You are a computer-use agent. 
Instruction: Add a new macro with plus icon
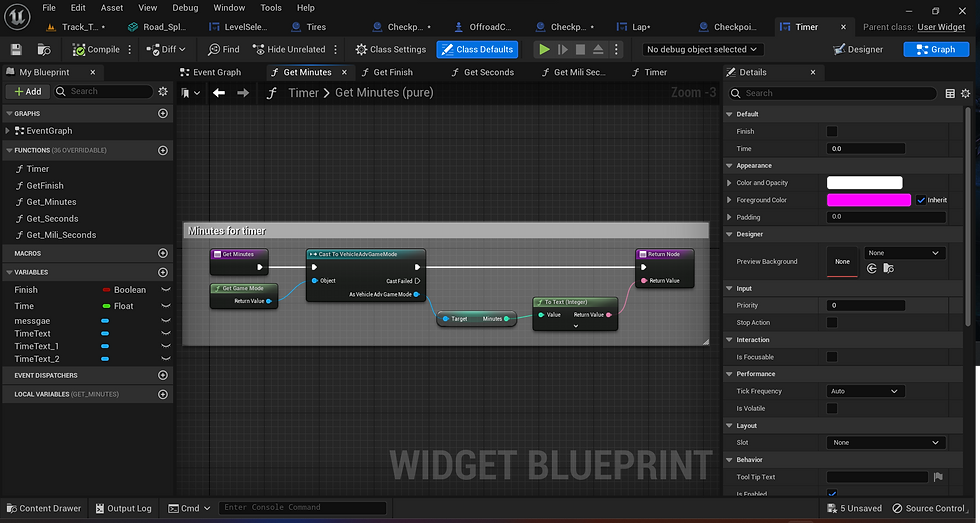coord(163,253)
